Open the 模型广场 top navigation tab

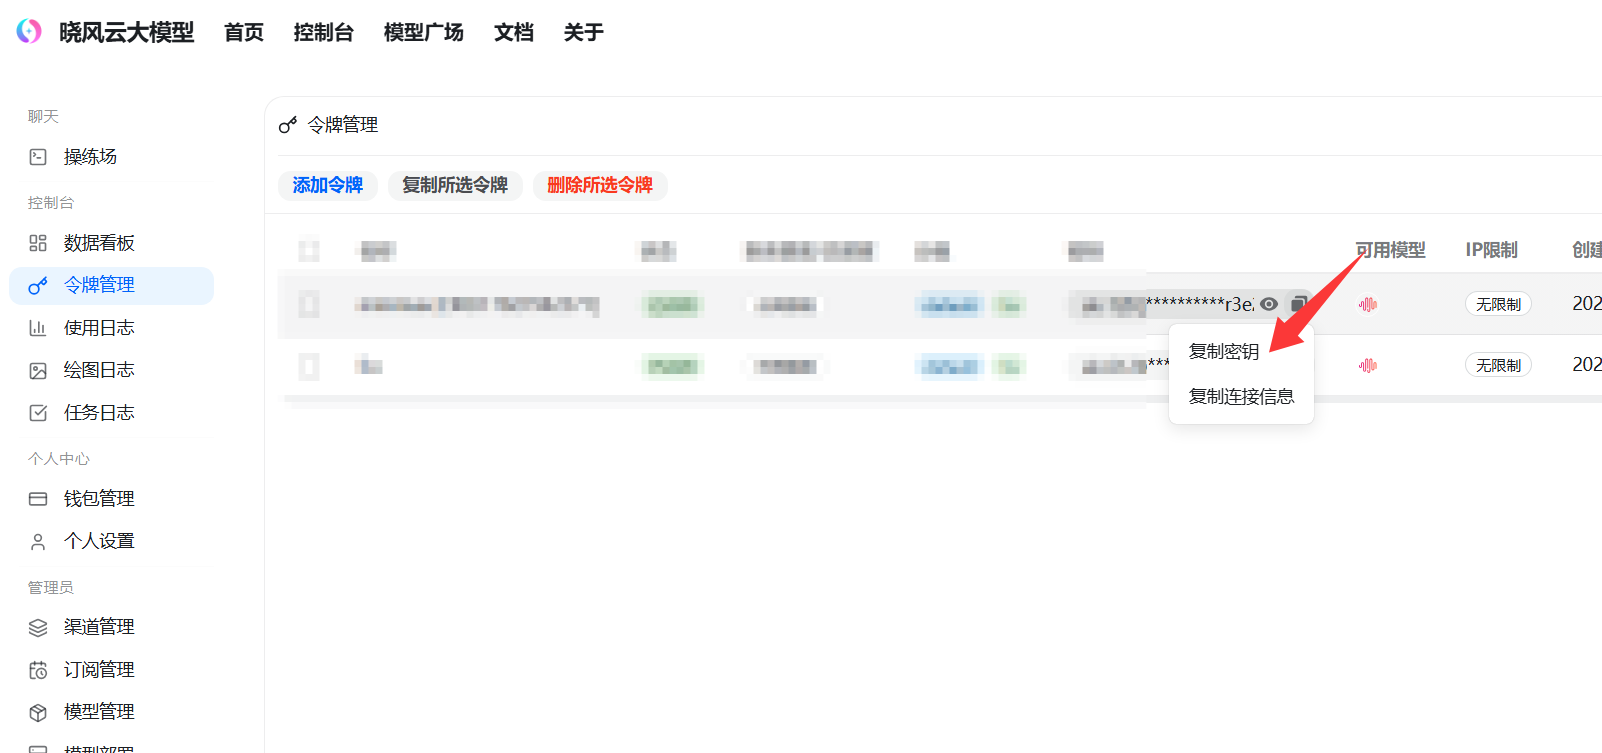pyautogui.click(x=424, y=33)
